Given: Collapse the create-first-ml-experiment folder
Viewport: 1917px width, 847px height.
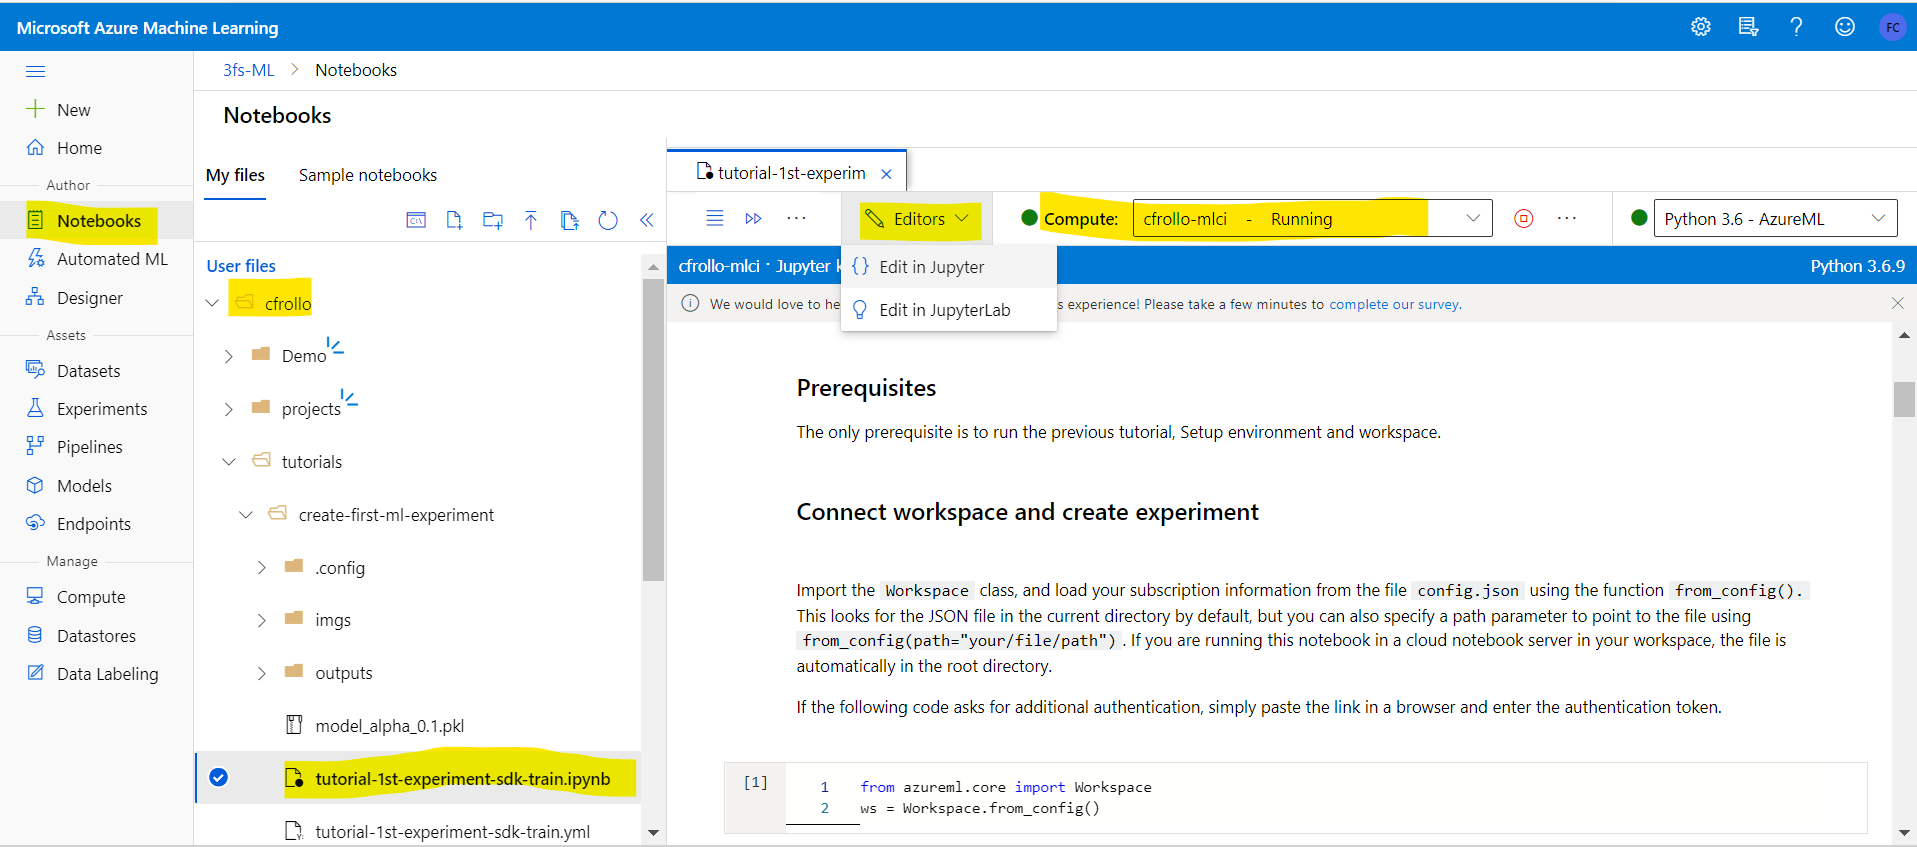Looking at the screenshot, I should tap(246, 514).
